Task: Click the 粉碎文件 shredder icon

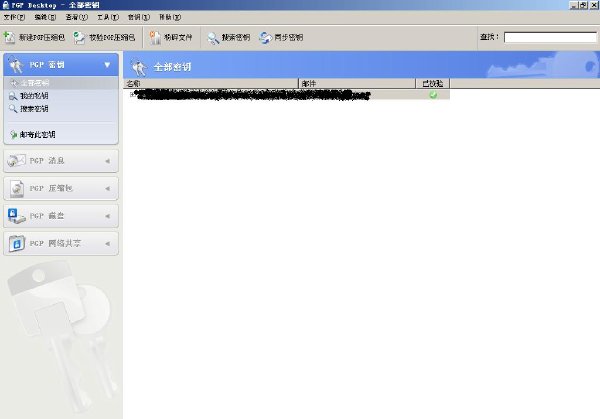Action: 155,37
